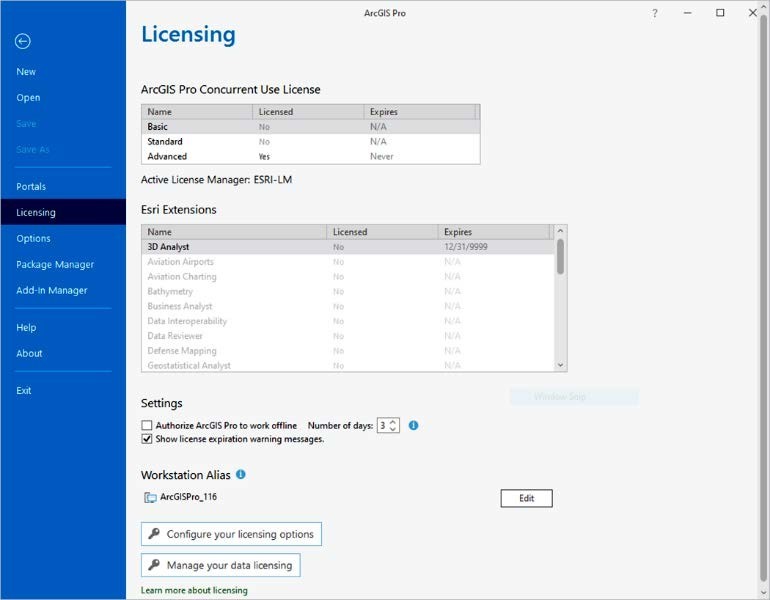The height and width of the screenshot is (600, 770).
Task: Click the 12/31/9999 expiry cell
Action: click(466, 247)
